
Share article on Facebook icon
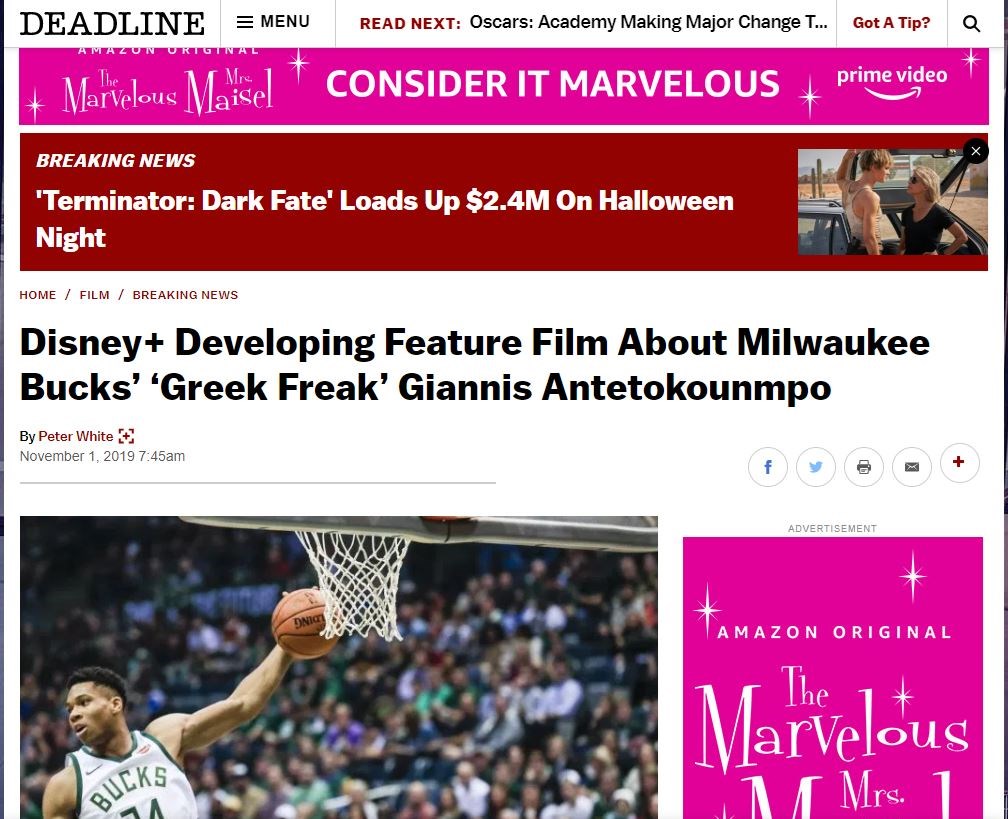(x=768, y=467)
